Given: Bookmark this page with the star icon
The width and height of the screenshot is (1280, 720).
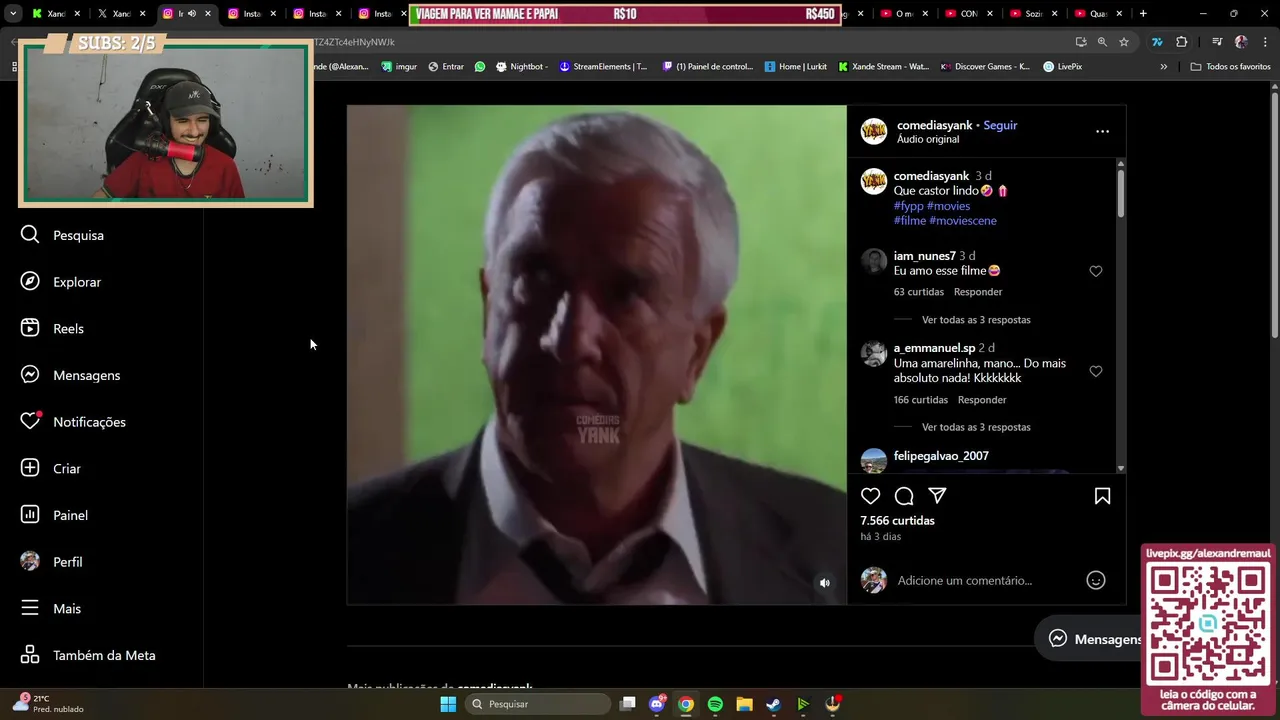Looking at the screenshot, I should pyautogui.click(x=1124, y=42).
